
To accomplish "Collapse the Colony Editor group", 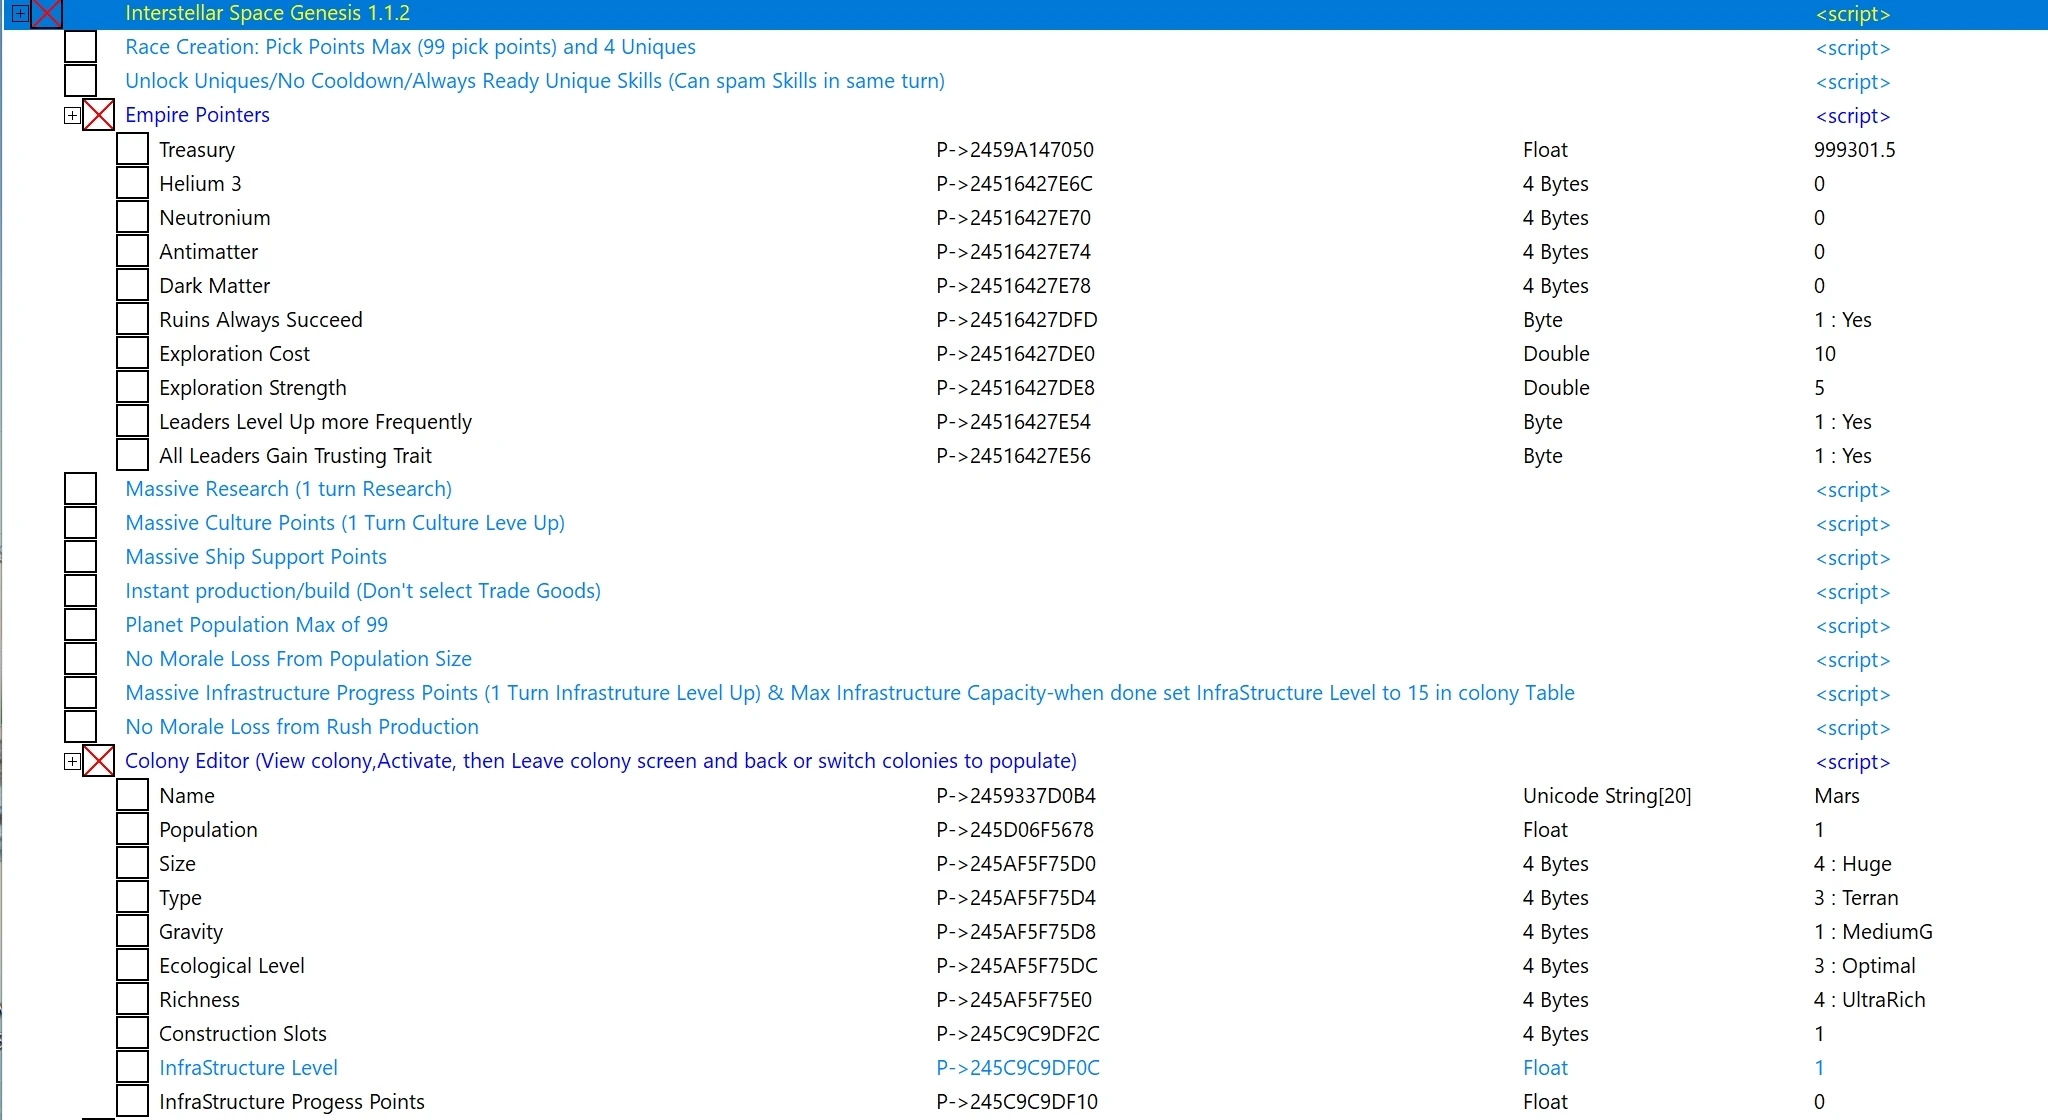I will coord(72,762).
